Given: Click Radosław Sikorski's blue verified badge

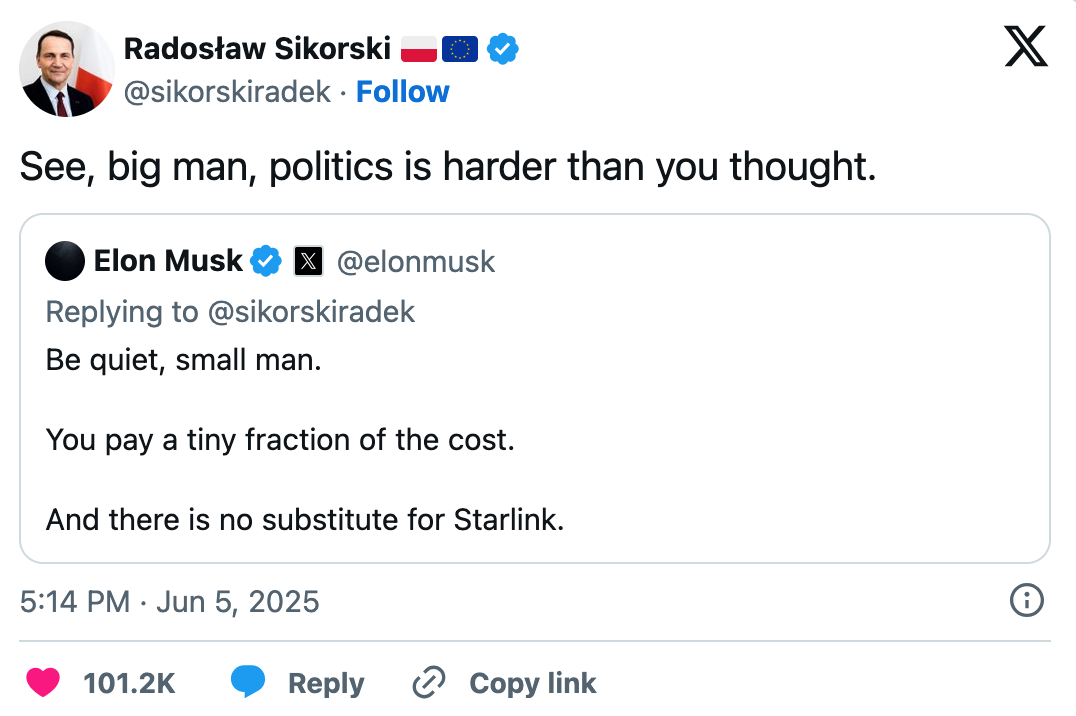Looking at the screenshot, I should (x=502, y=47).
